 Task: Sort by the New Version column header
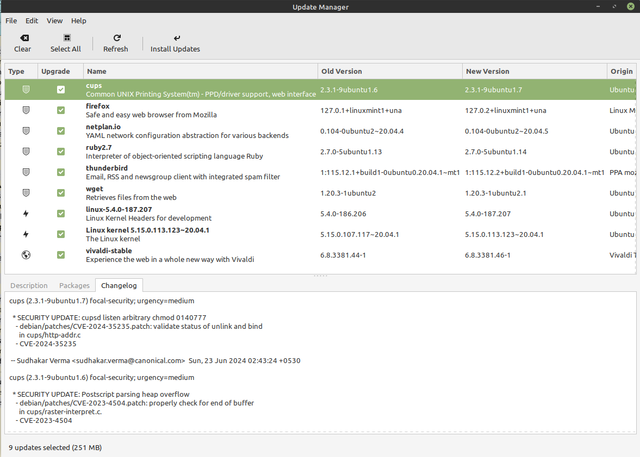[x=534, y=71]
